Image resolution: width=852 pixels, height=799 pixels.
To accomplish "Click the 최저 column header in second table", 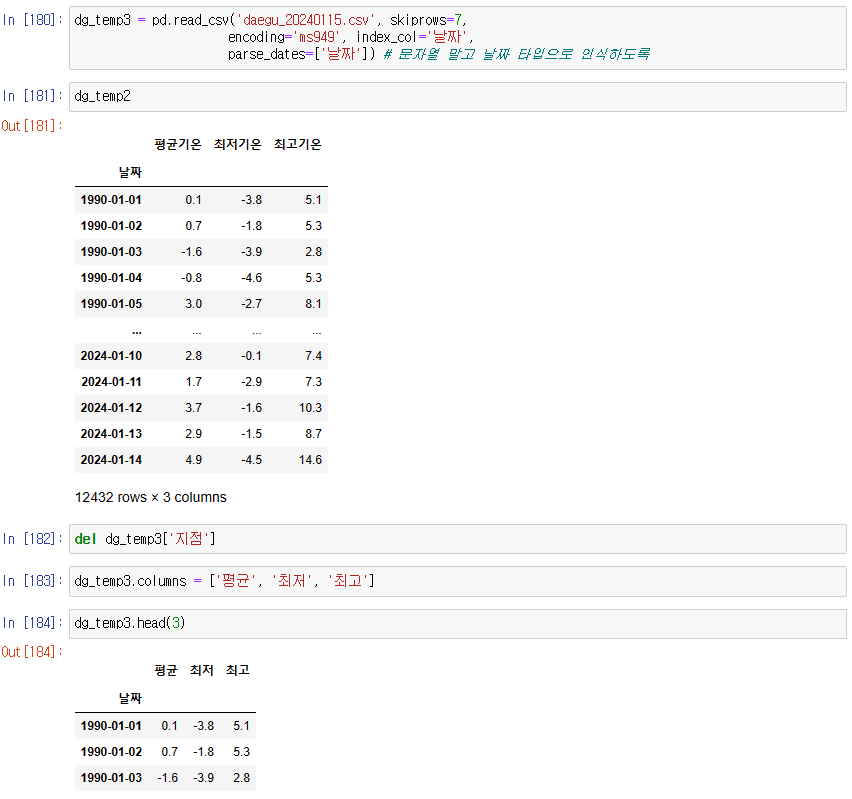I will [202, 670].
